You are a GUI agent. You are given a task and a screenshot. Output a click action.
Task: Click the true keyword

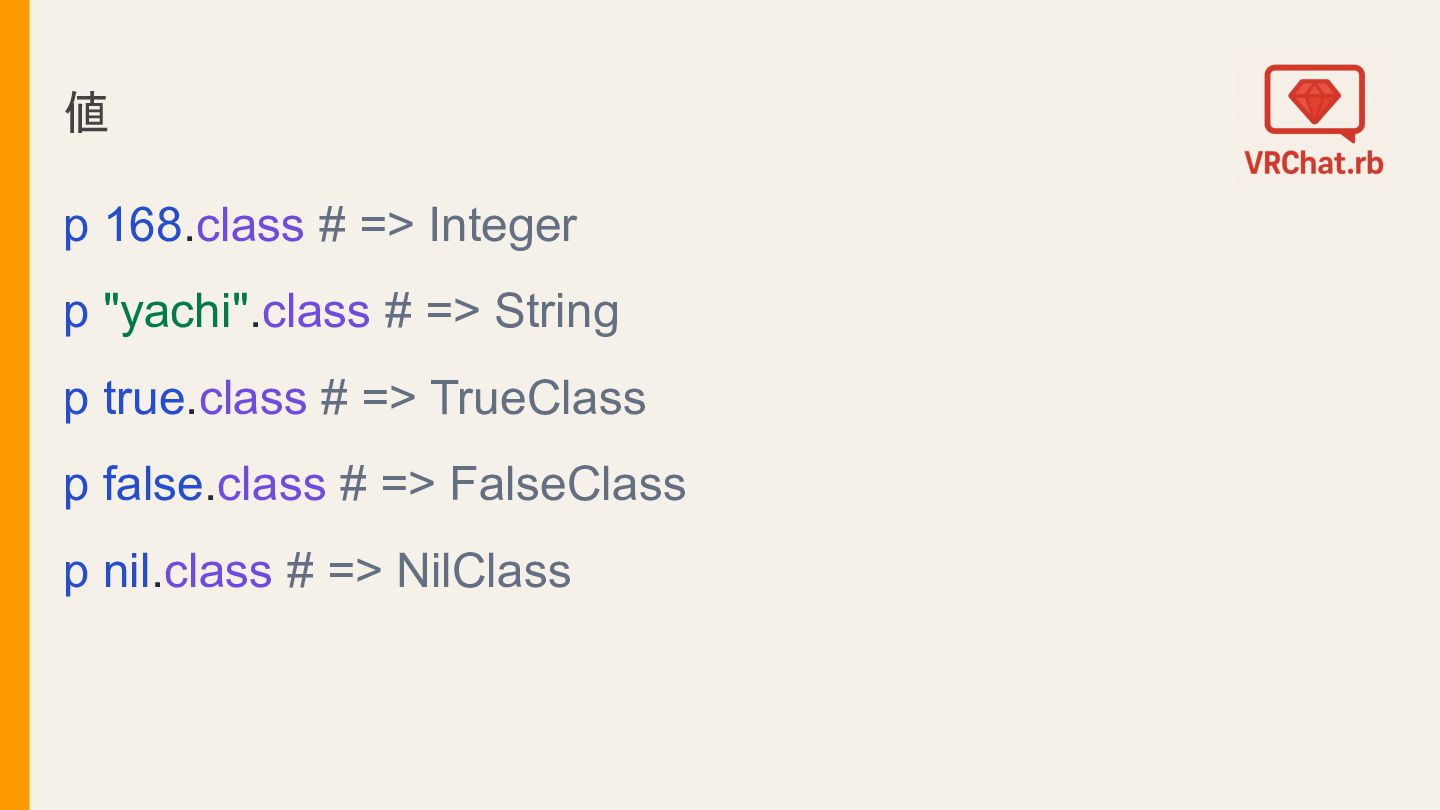144,398
